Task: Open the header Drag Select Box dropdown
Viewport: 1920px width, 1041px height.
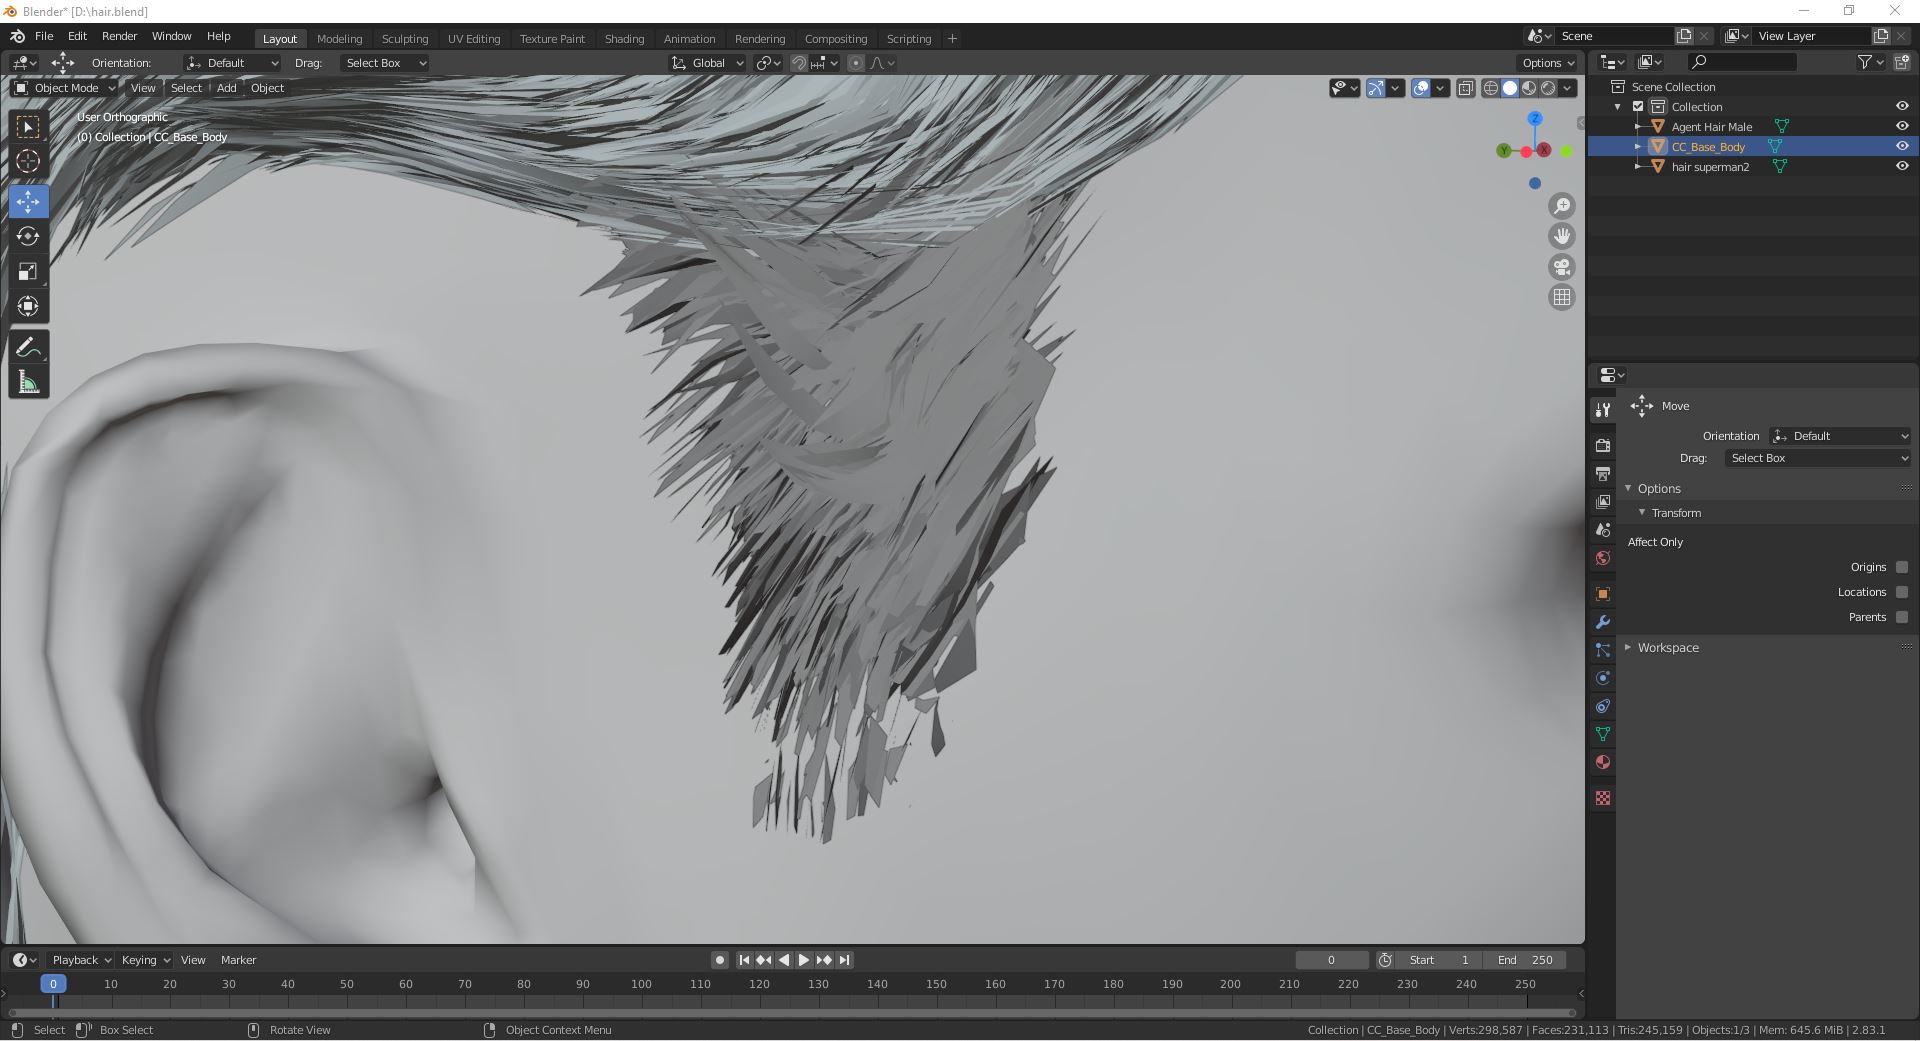Action: pyautogui.click(x=385, y=63)
